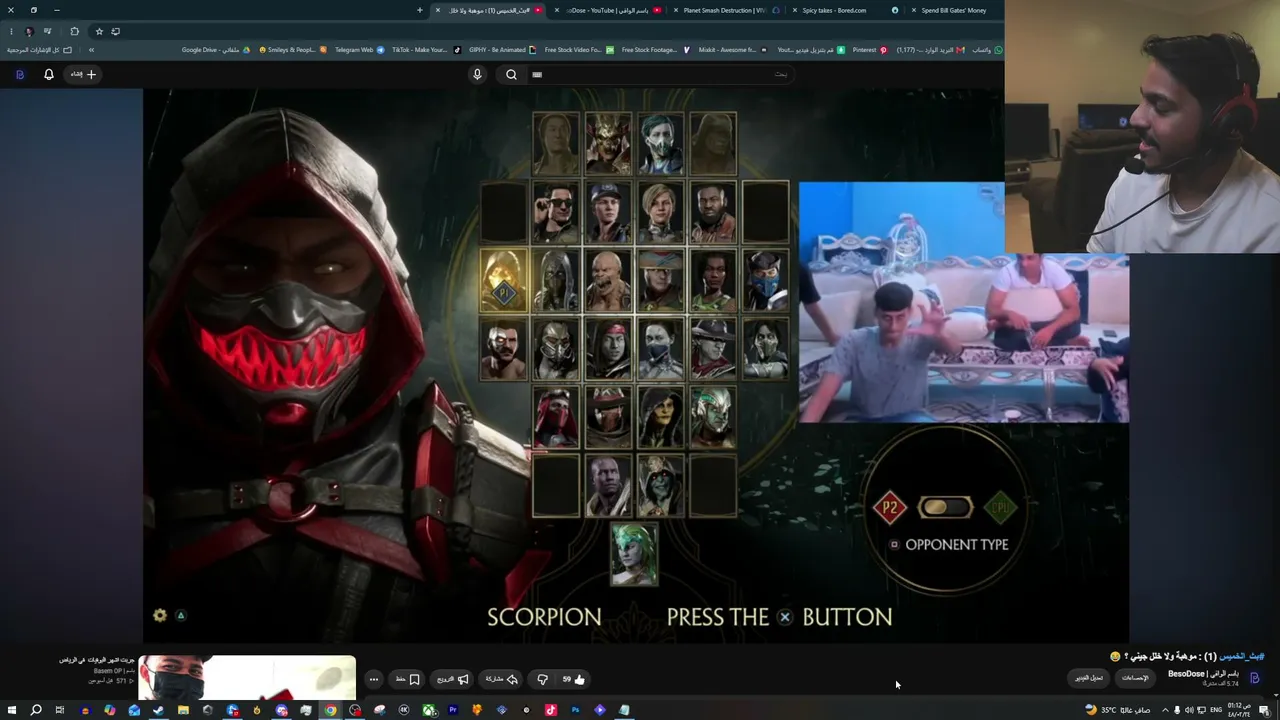Open the browser extensions puzzle icon
The height and width of the screenshot is (720, 1280).
(74, 31)
